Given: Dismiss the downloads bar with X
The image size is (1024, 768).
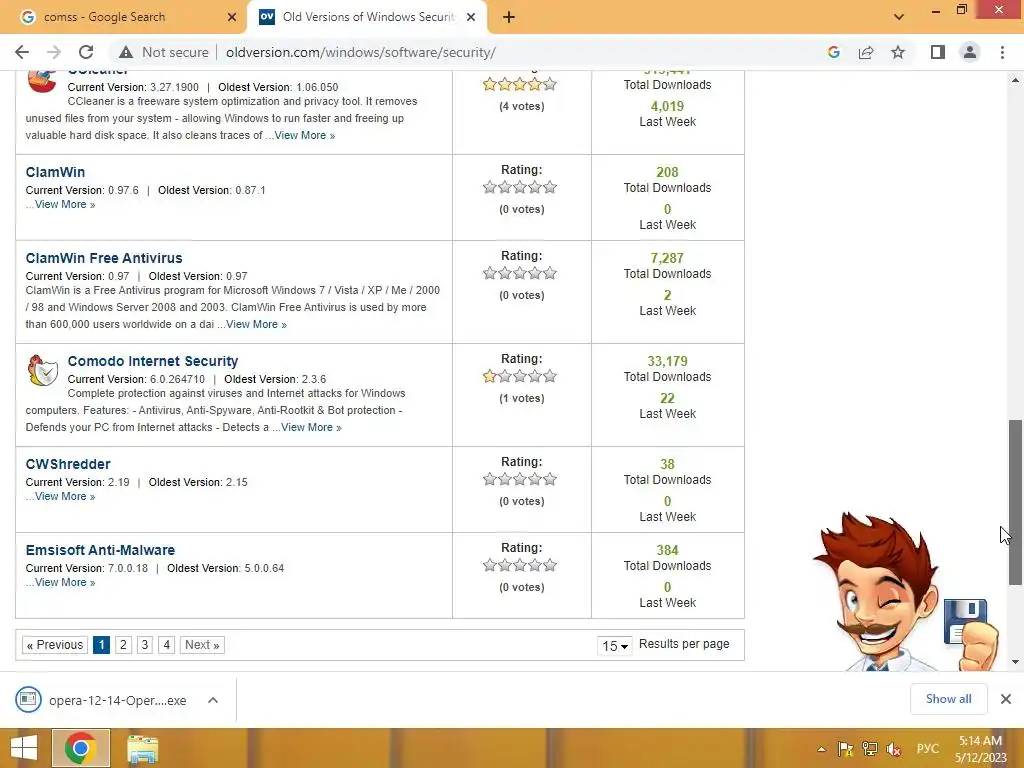Looking at the screenshot, I should pyautogui.click(x=1006, y=699).
